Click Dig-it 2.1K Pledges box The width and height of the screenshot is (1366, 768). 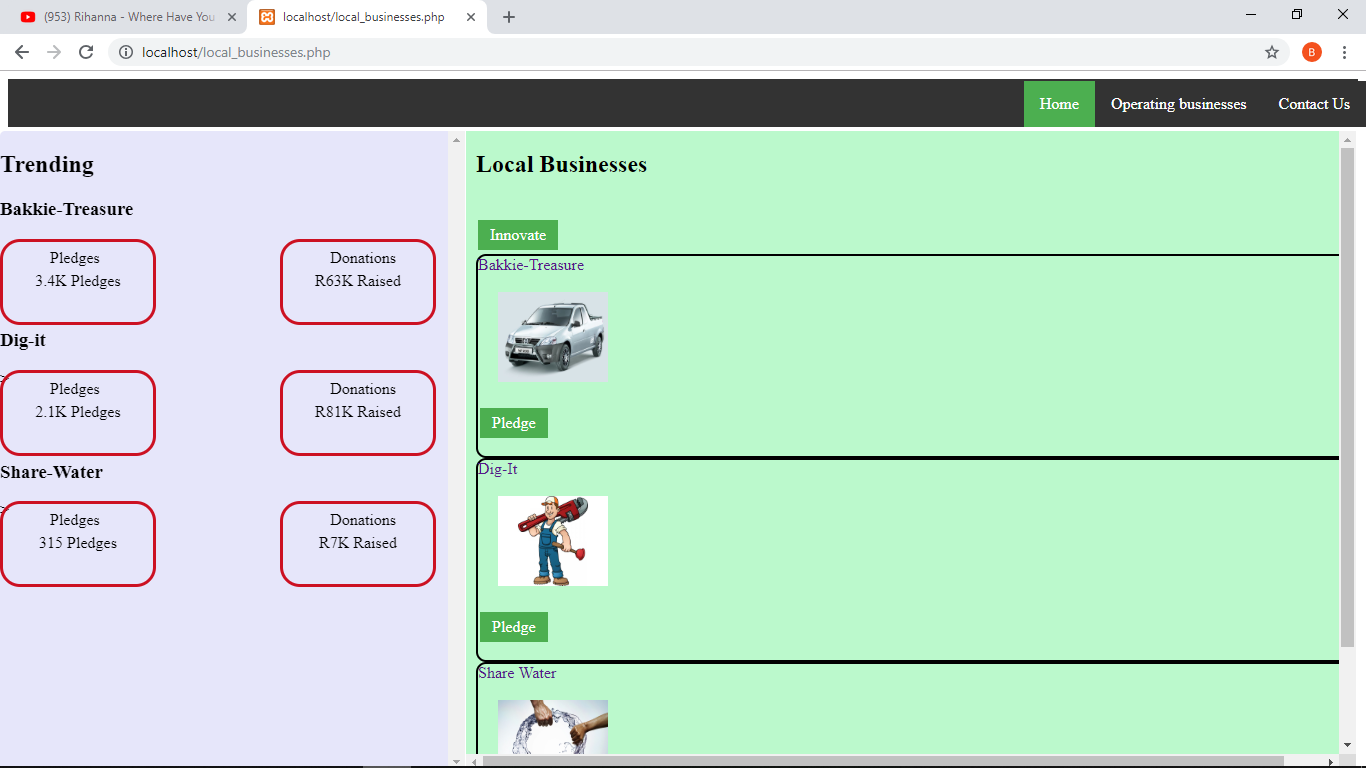[x=78, y=413]
